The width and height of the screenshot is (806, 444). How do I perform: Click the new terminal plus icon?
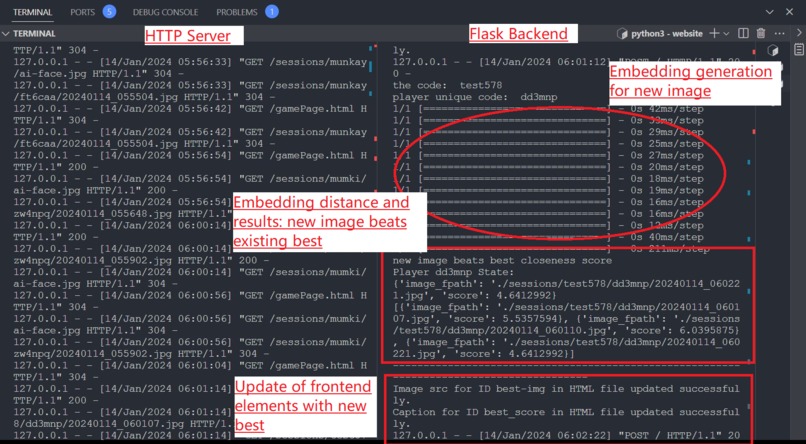point(713,33)
